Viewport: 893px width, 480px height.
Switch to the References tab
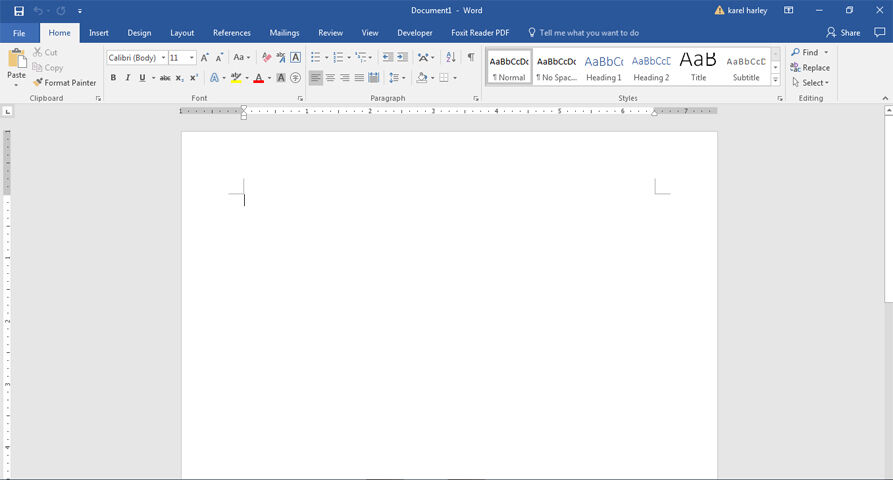232,33
